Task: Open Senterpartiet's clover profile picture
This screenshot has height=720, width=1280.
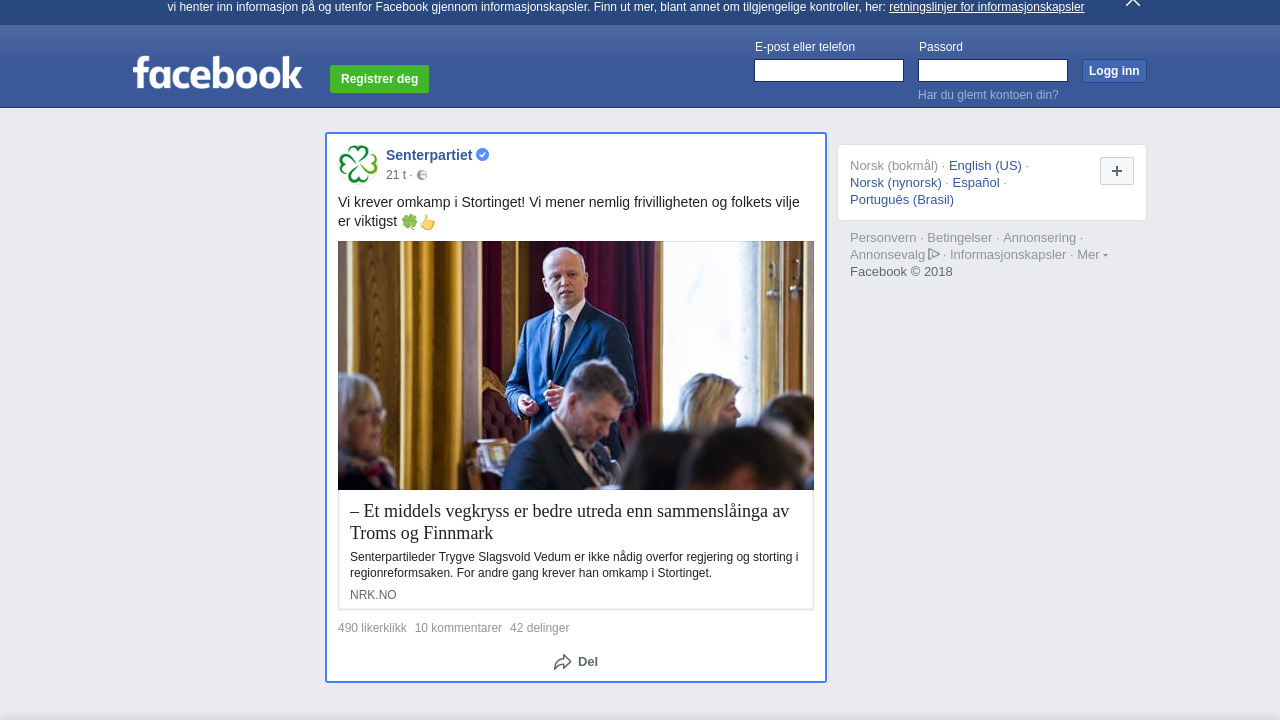Action: pos(358,164)
